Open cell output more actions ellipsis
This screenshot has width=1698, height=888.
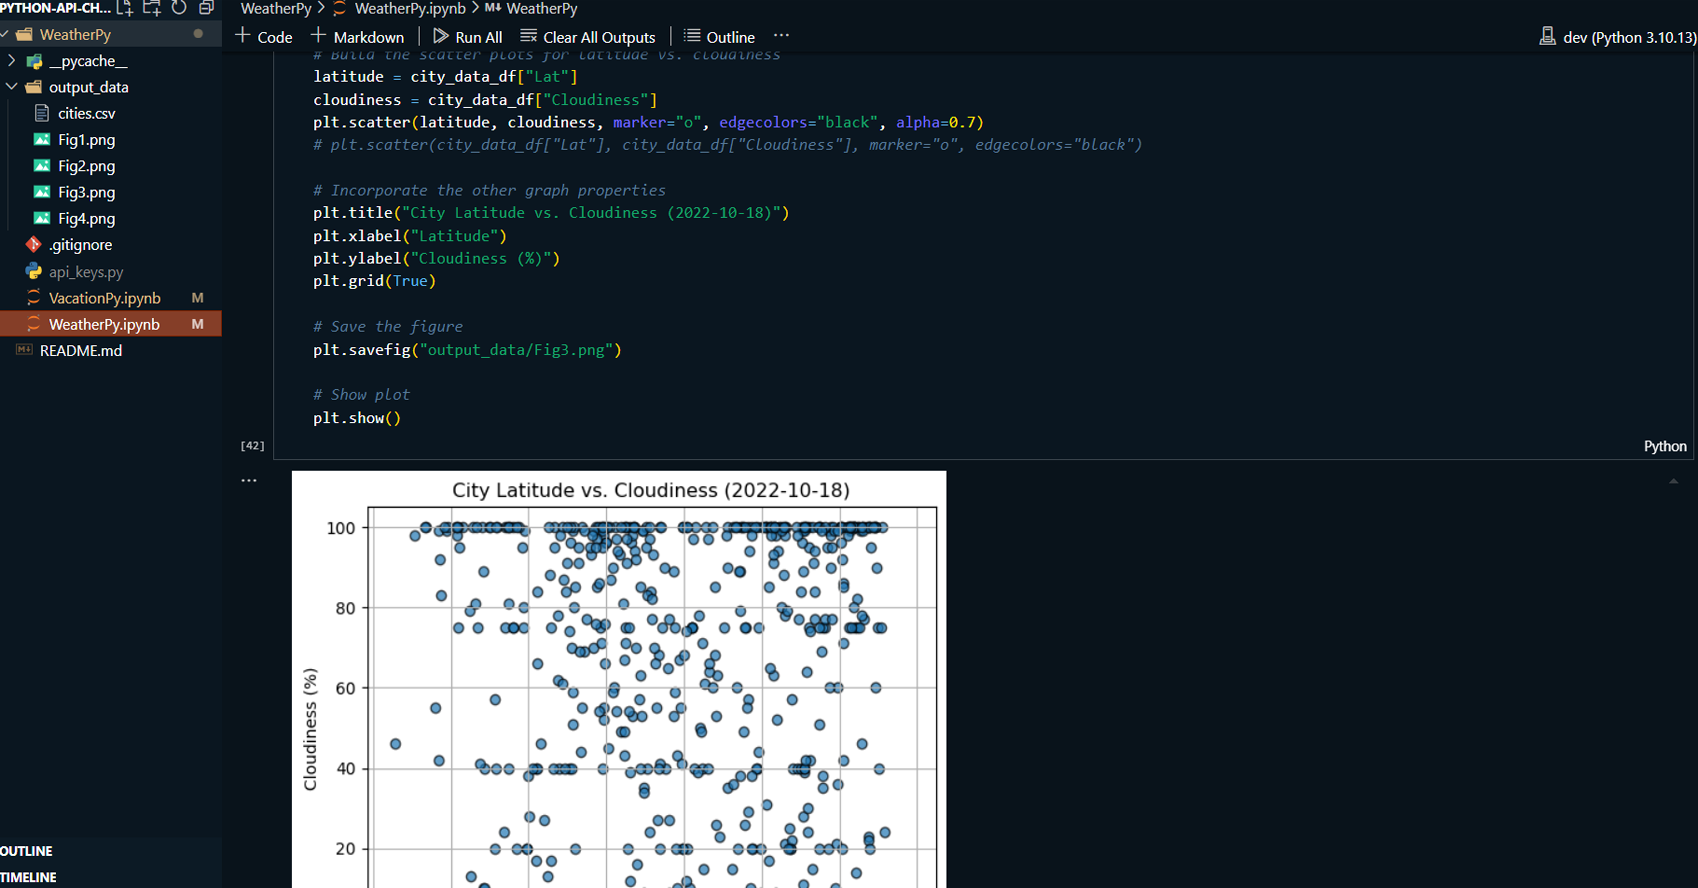click(249, 481)
